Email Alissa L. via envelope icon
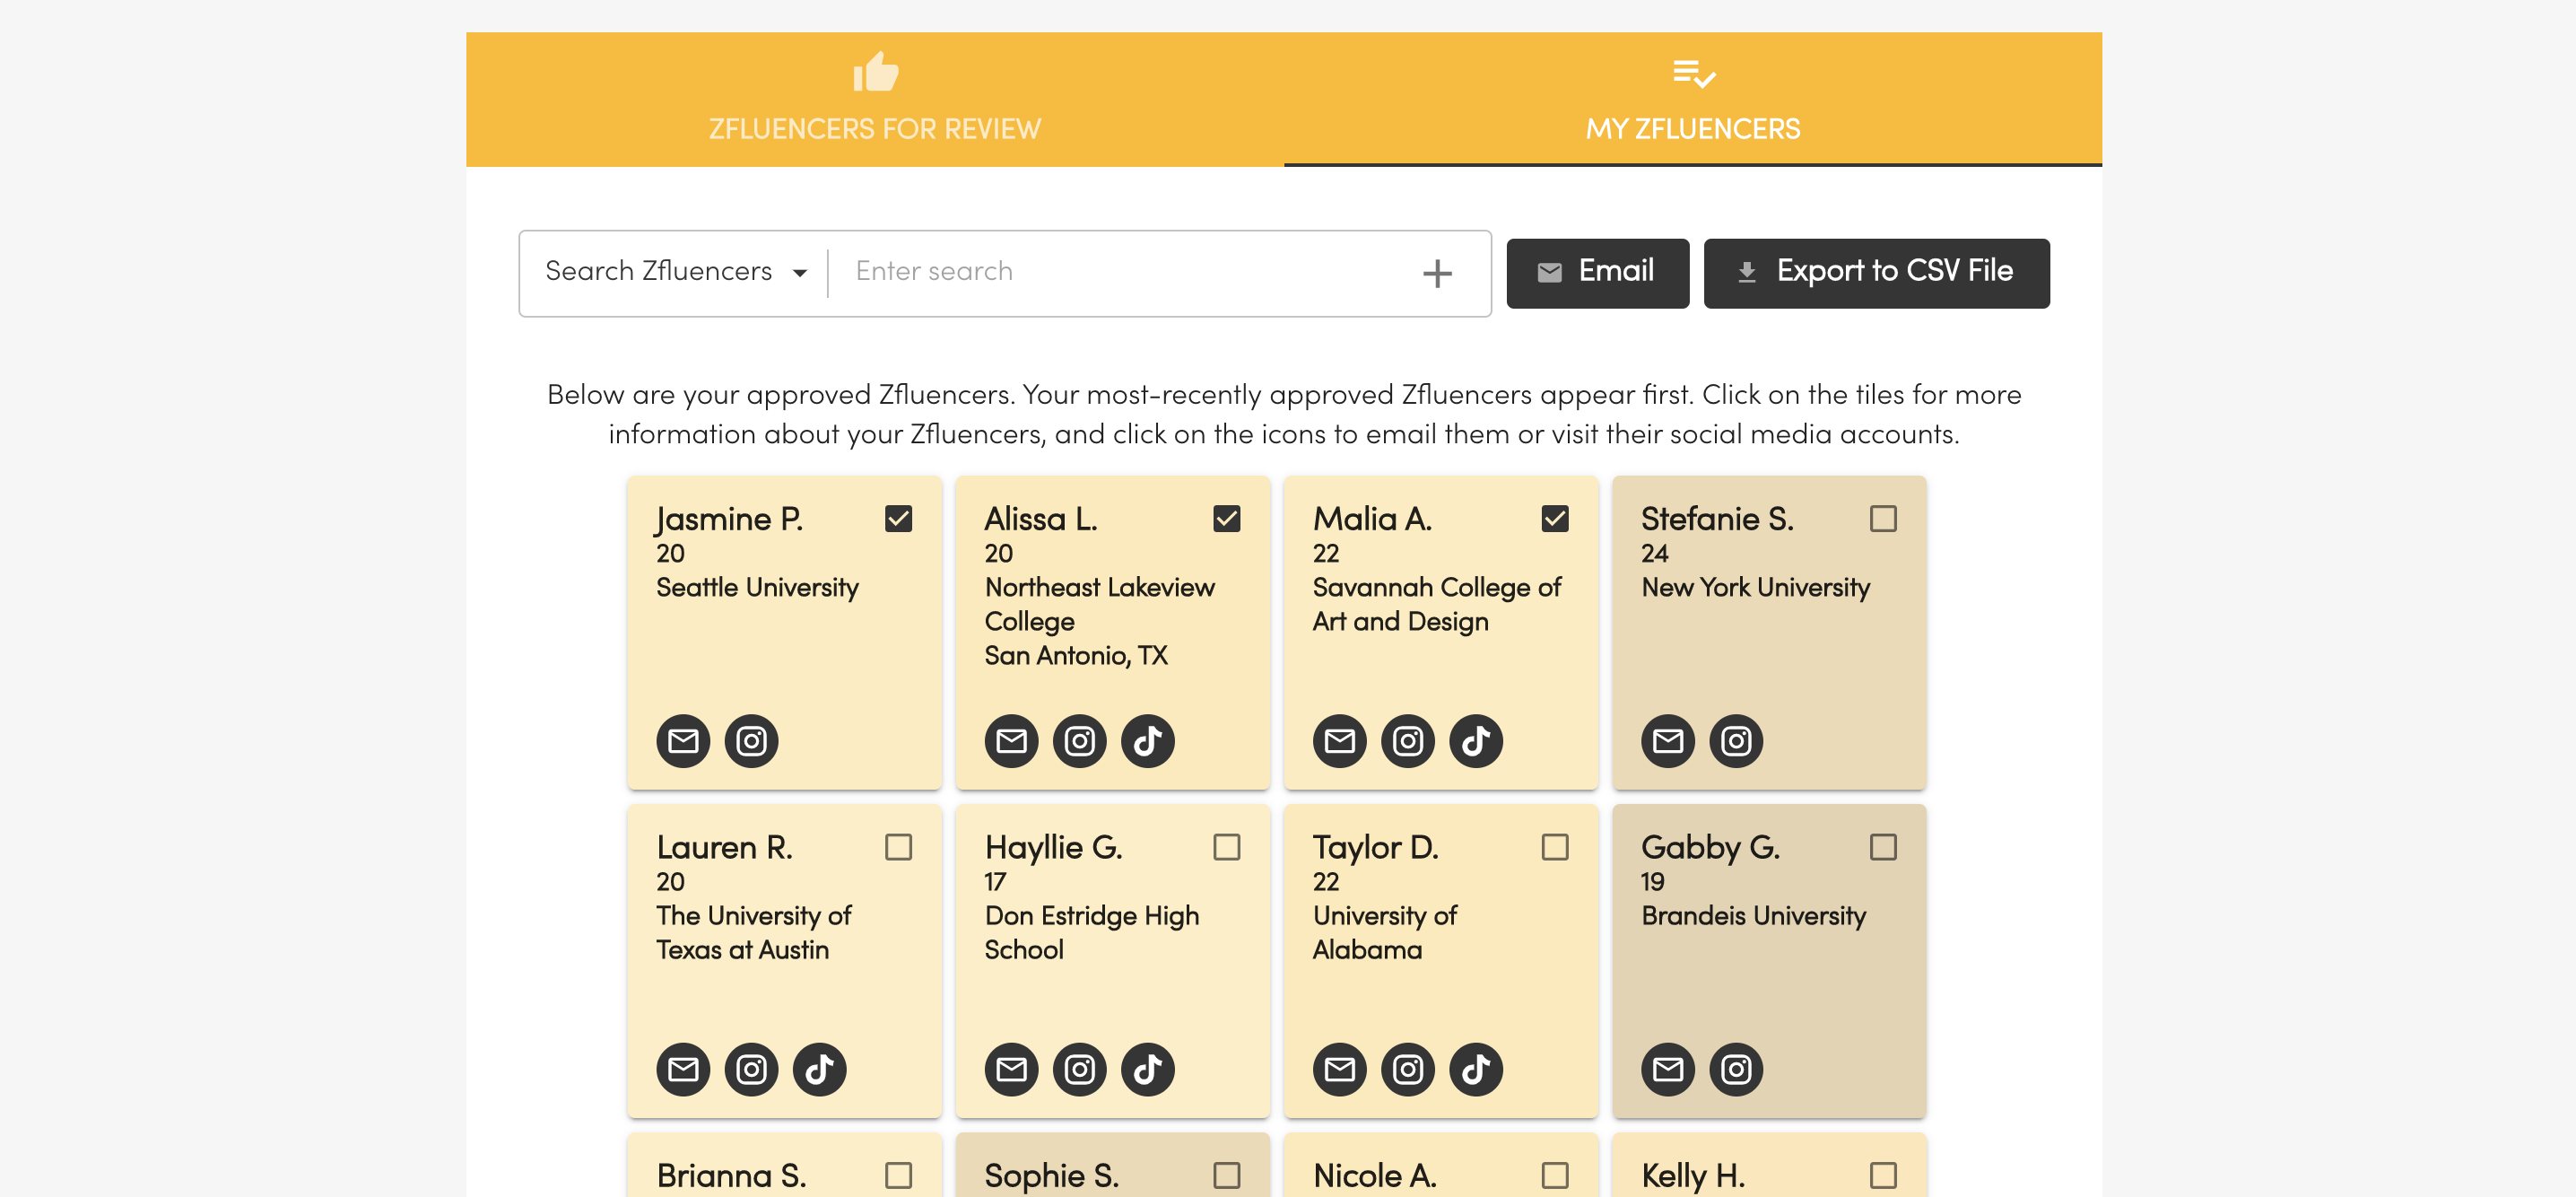The height and width of the screenshot is (1197, 2576). pos(1011,741)
